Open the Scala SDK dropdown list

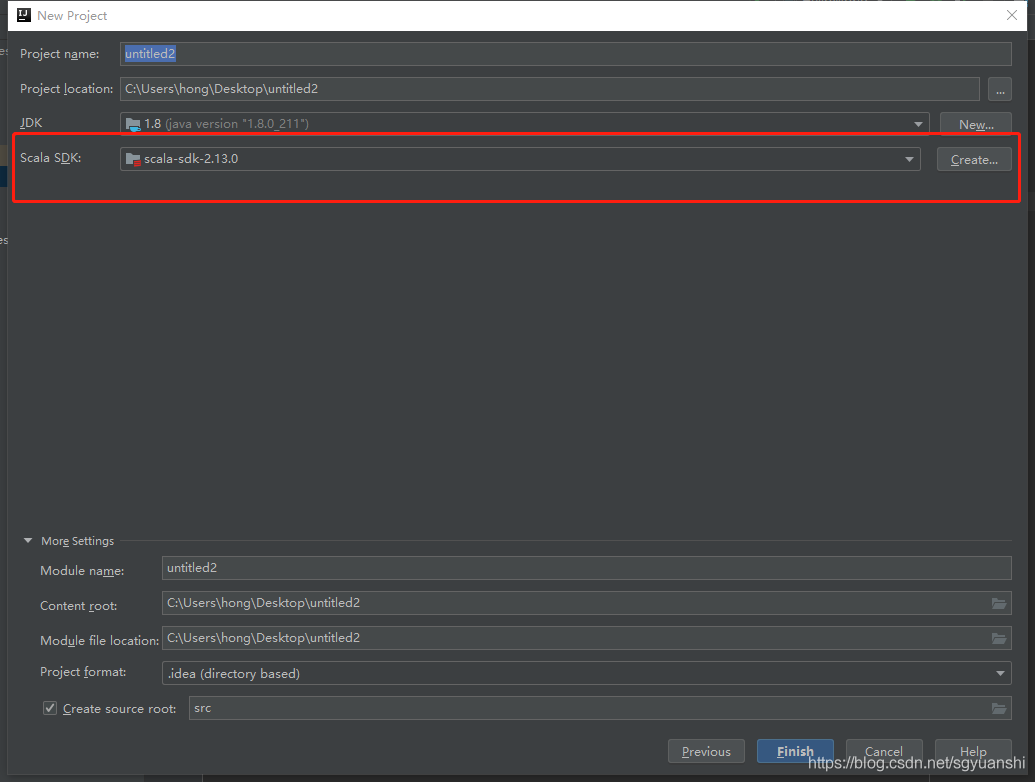909,159
